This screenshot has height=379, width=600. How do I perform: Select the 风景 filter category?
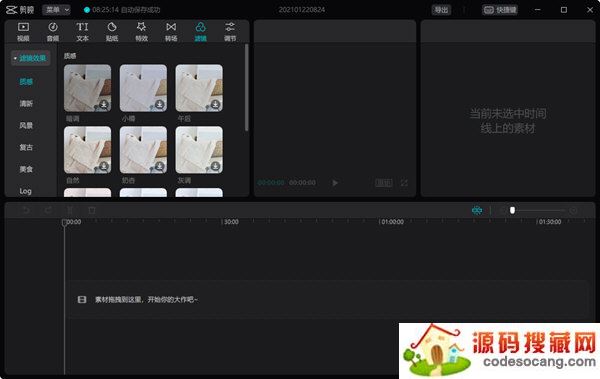(x=26, y=125)
